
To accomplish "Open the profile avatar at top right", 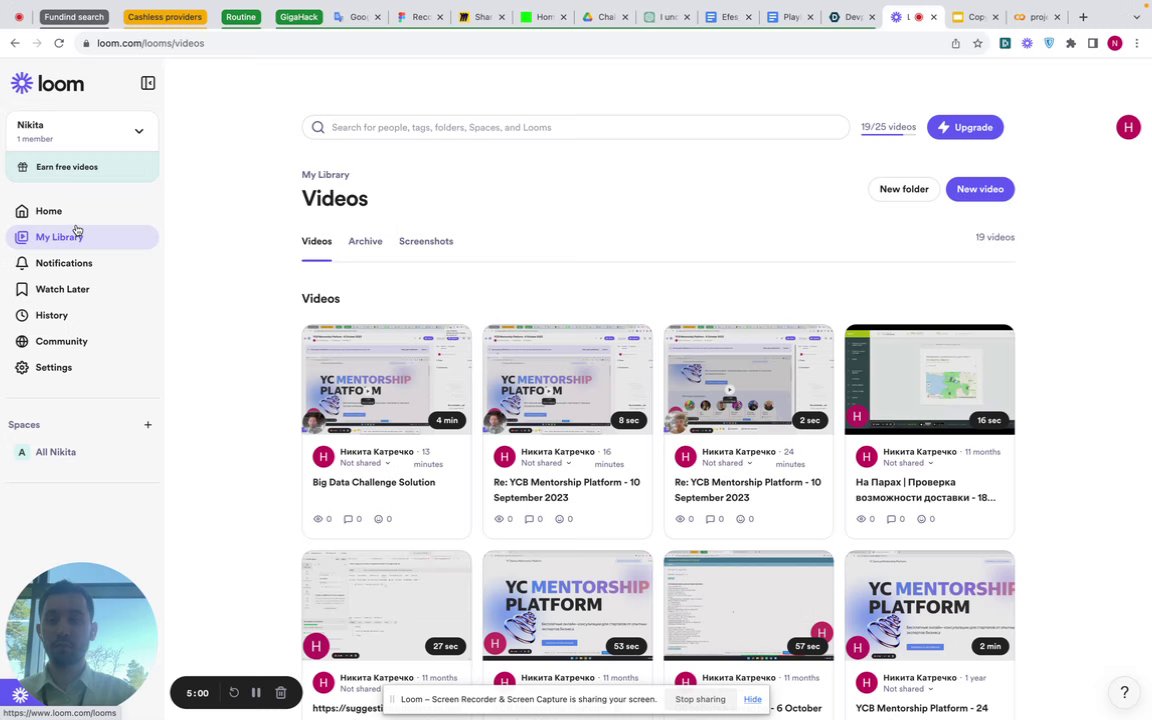I will point(1128,127).
